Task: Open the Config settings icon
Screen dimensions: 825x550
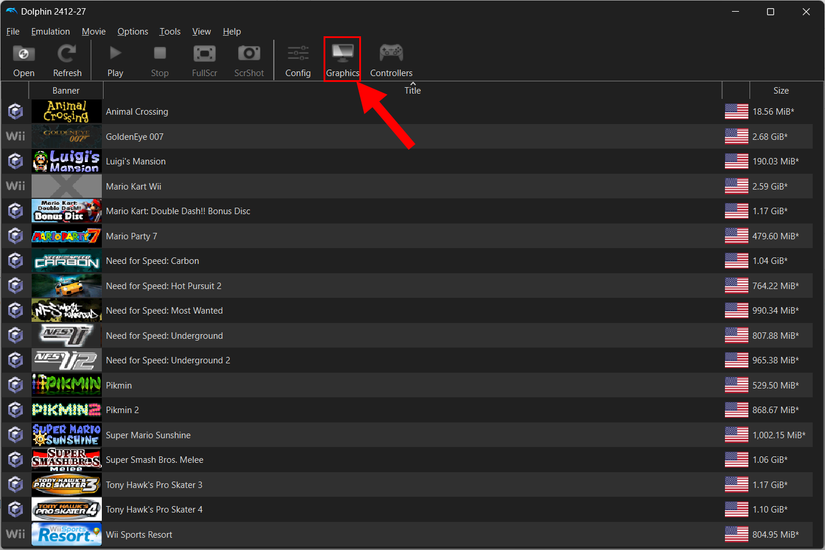Action: coord(298,59)
